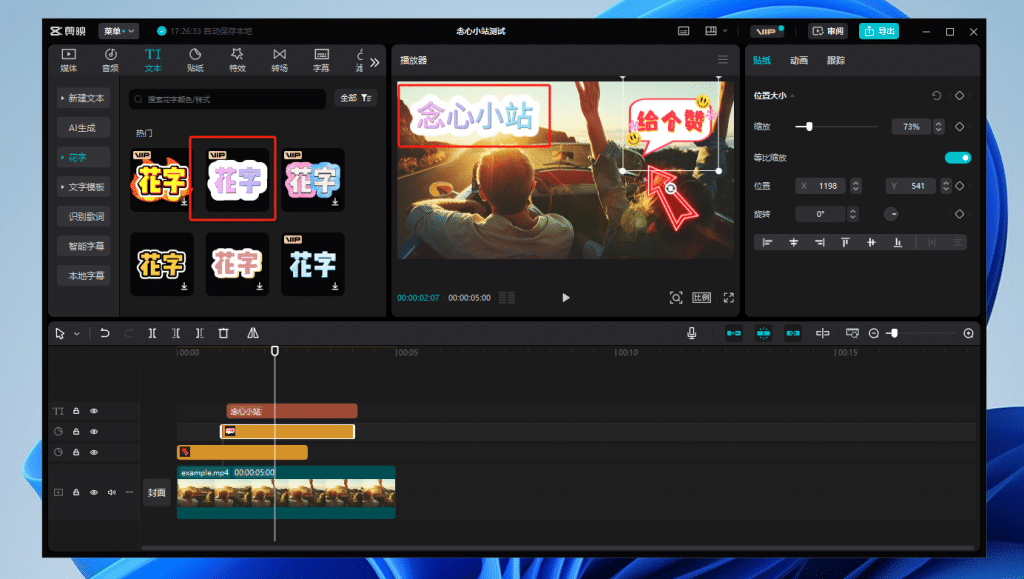Screen dimensions: 1024x579
Task: Undo the last action
Action: click(x=104, y=333)
